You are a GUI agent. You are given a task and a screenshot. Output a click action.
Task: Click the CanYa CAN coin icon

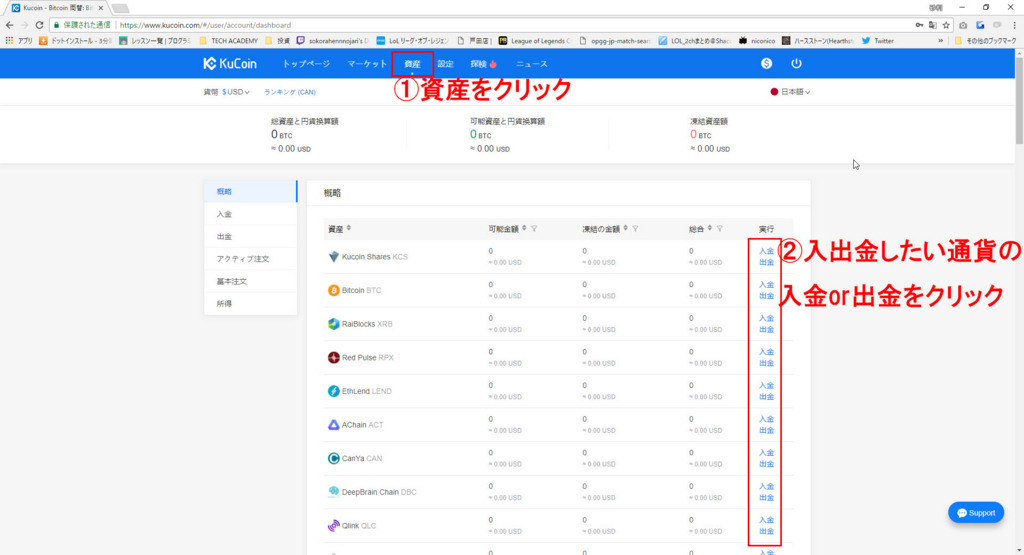point(334,458)
